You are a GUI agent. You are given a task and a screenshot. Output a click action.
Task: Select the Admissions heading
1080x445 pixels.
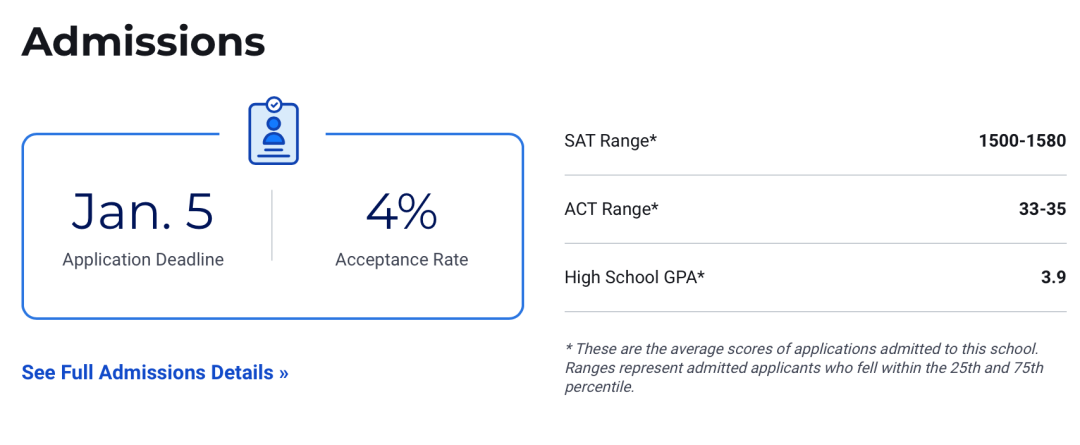pos(143,42)
